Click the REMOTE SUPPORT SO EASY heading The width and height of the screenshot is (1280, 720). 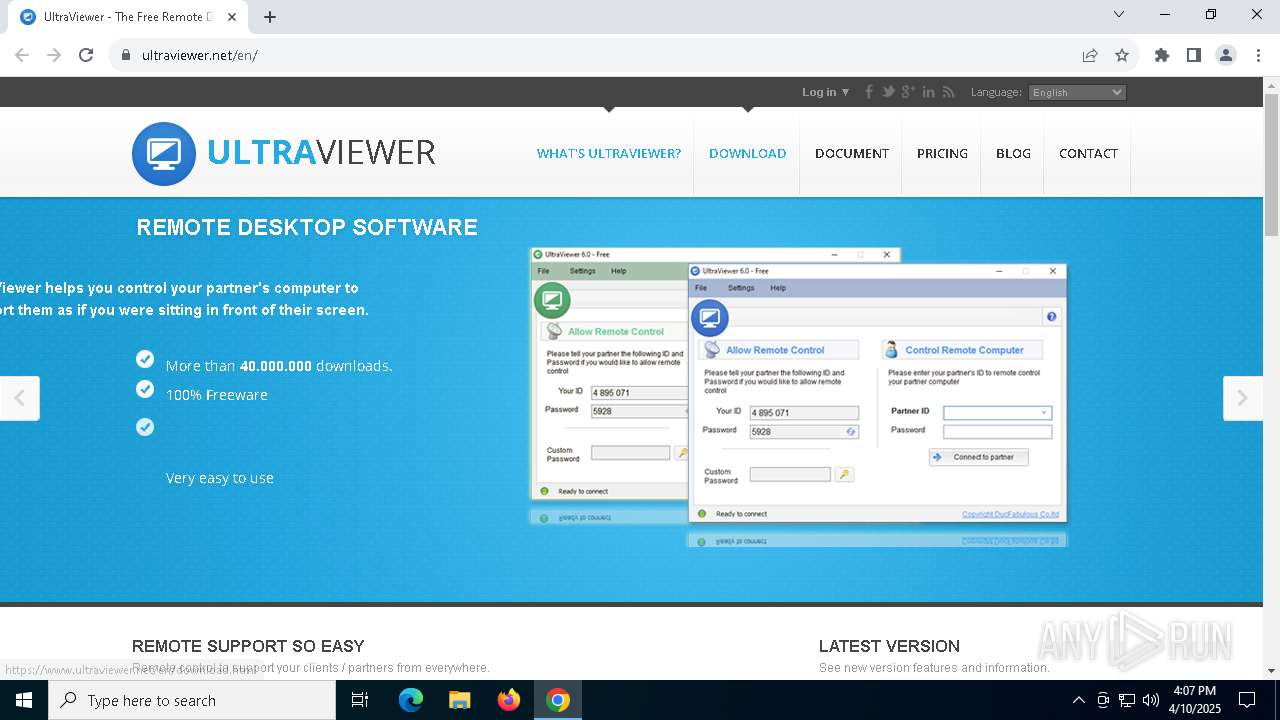(x=248, y=646)
